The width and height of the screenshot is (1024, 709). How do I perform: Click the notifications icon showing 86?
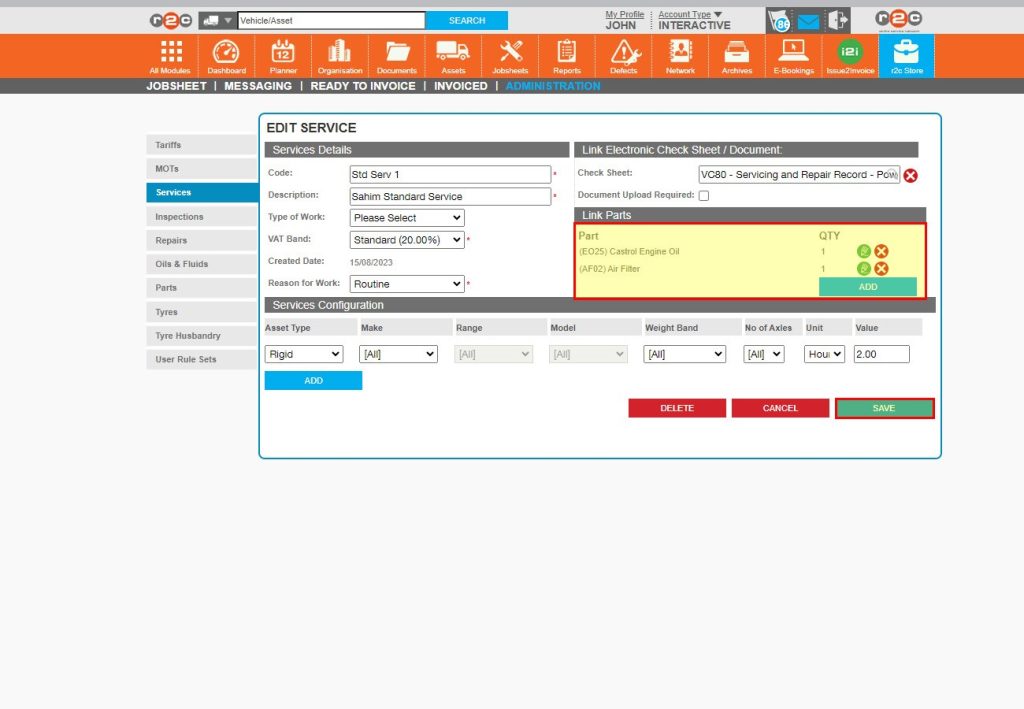(x=779, y=22)
